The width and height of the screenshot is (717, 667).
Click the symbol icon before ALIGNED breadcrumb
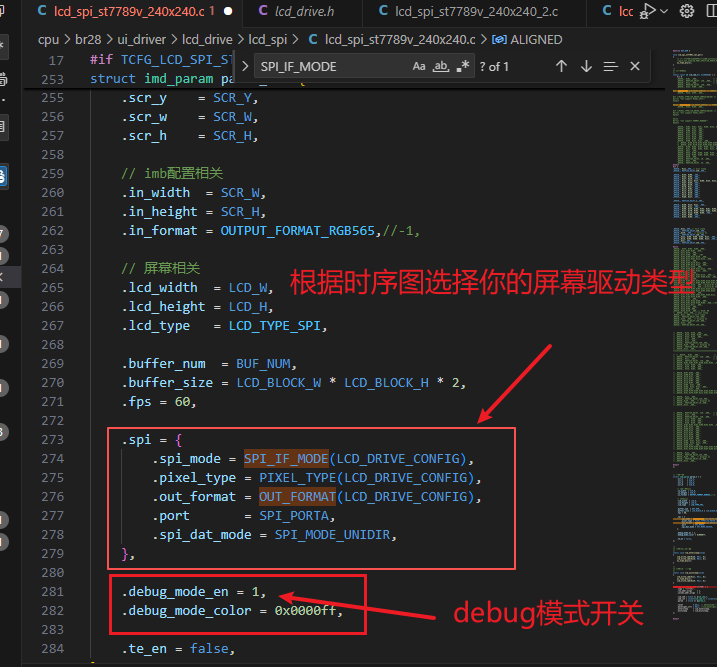click(x=499, y=40)
